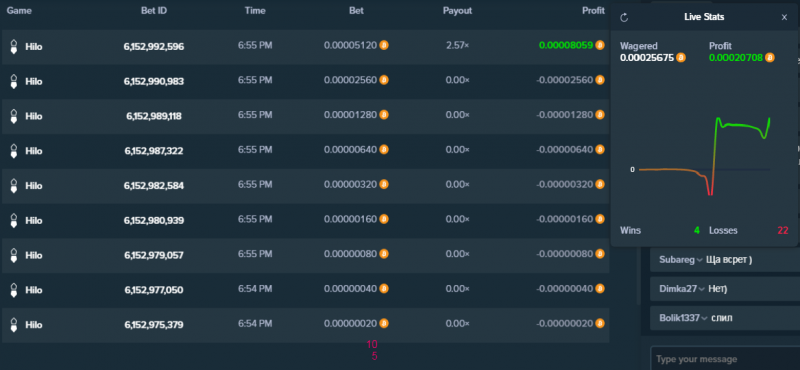Click Hilo game icon for bet 6,152,975,379
Screen dimensions: 800x370
[x=14, y=325]
